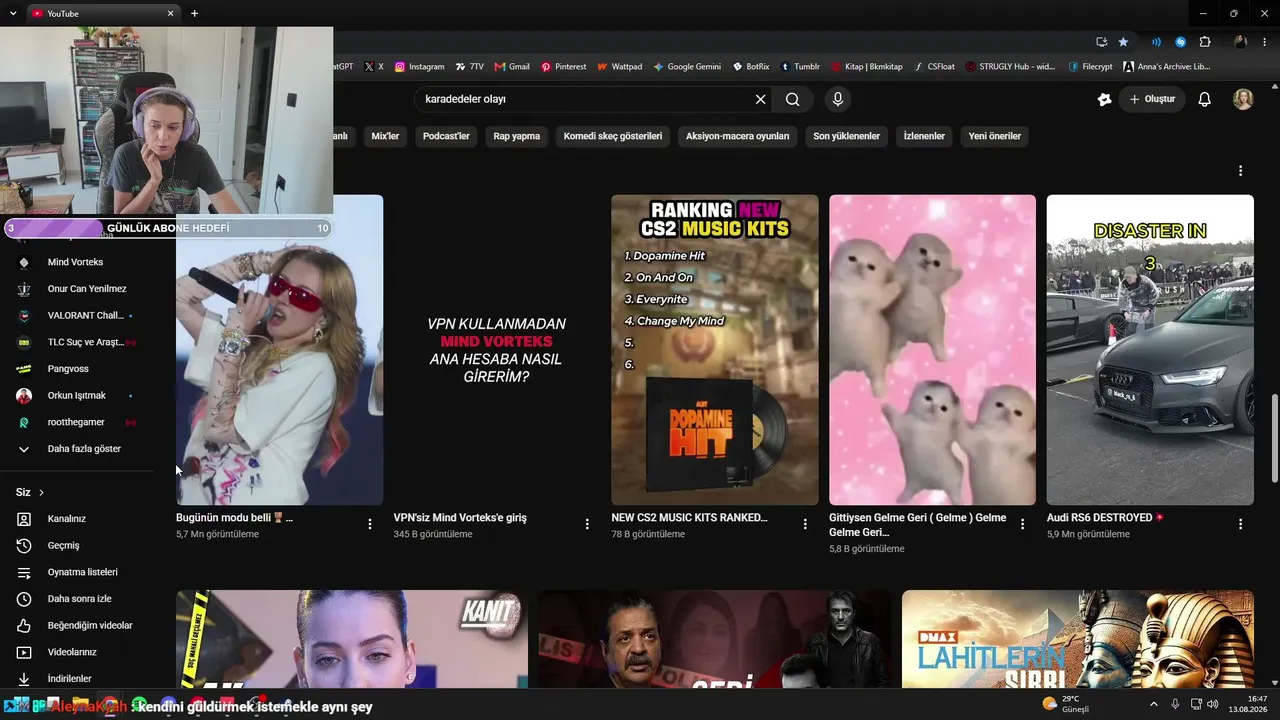The width and height of the screenshot is (1280, 720).
Task: Open options for Gittiysen Gelme Geri short
Action: (x=1023, y=524)
